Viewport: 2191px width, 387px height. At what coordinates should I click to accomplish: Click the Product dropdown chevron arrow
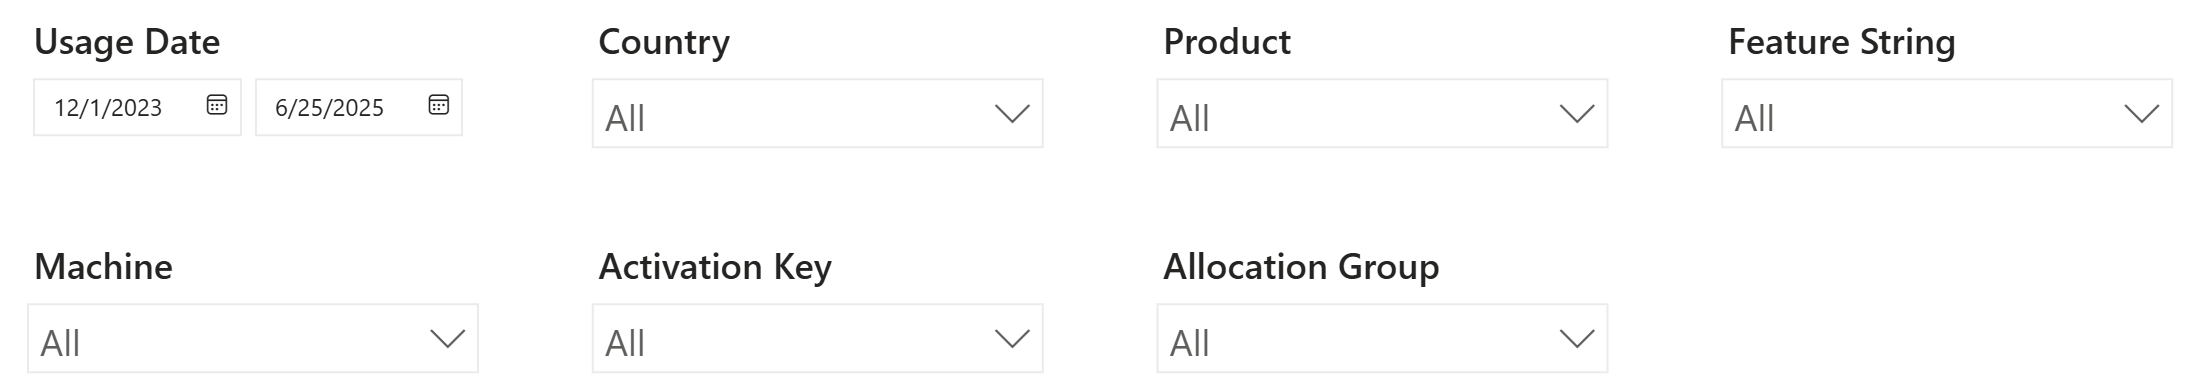pos(1577,114)
